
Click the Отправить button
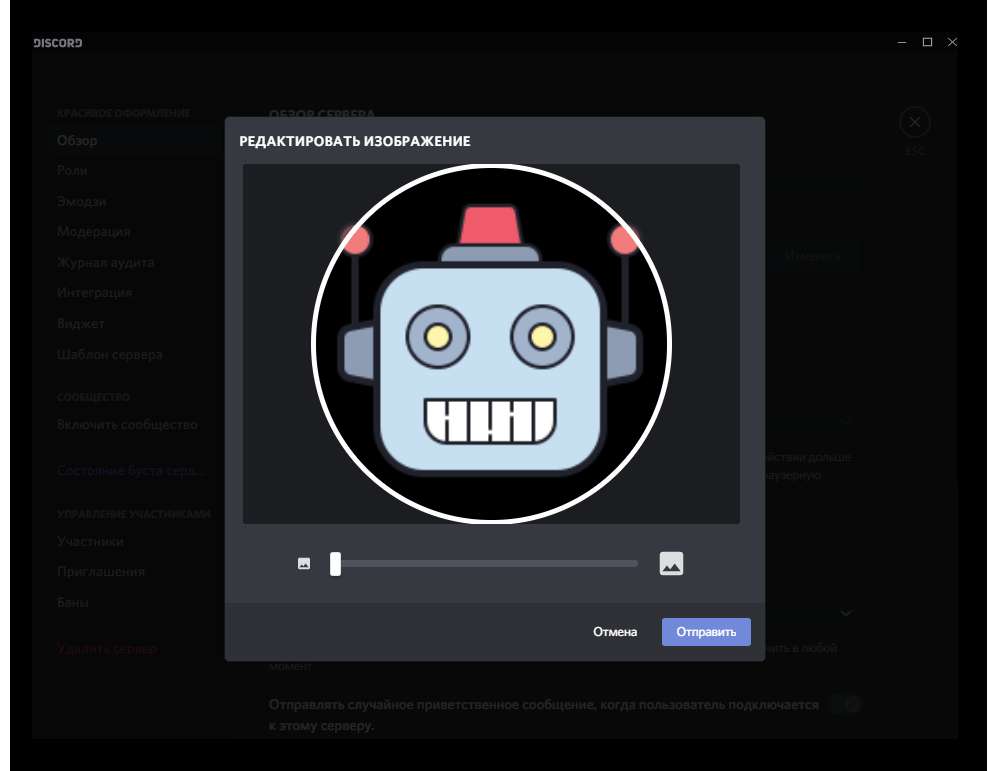click(x=706, y=632)
